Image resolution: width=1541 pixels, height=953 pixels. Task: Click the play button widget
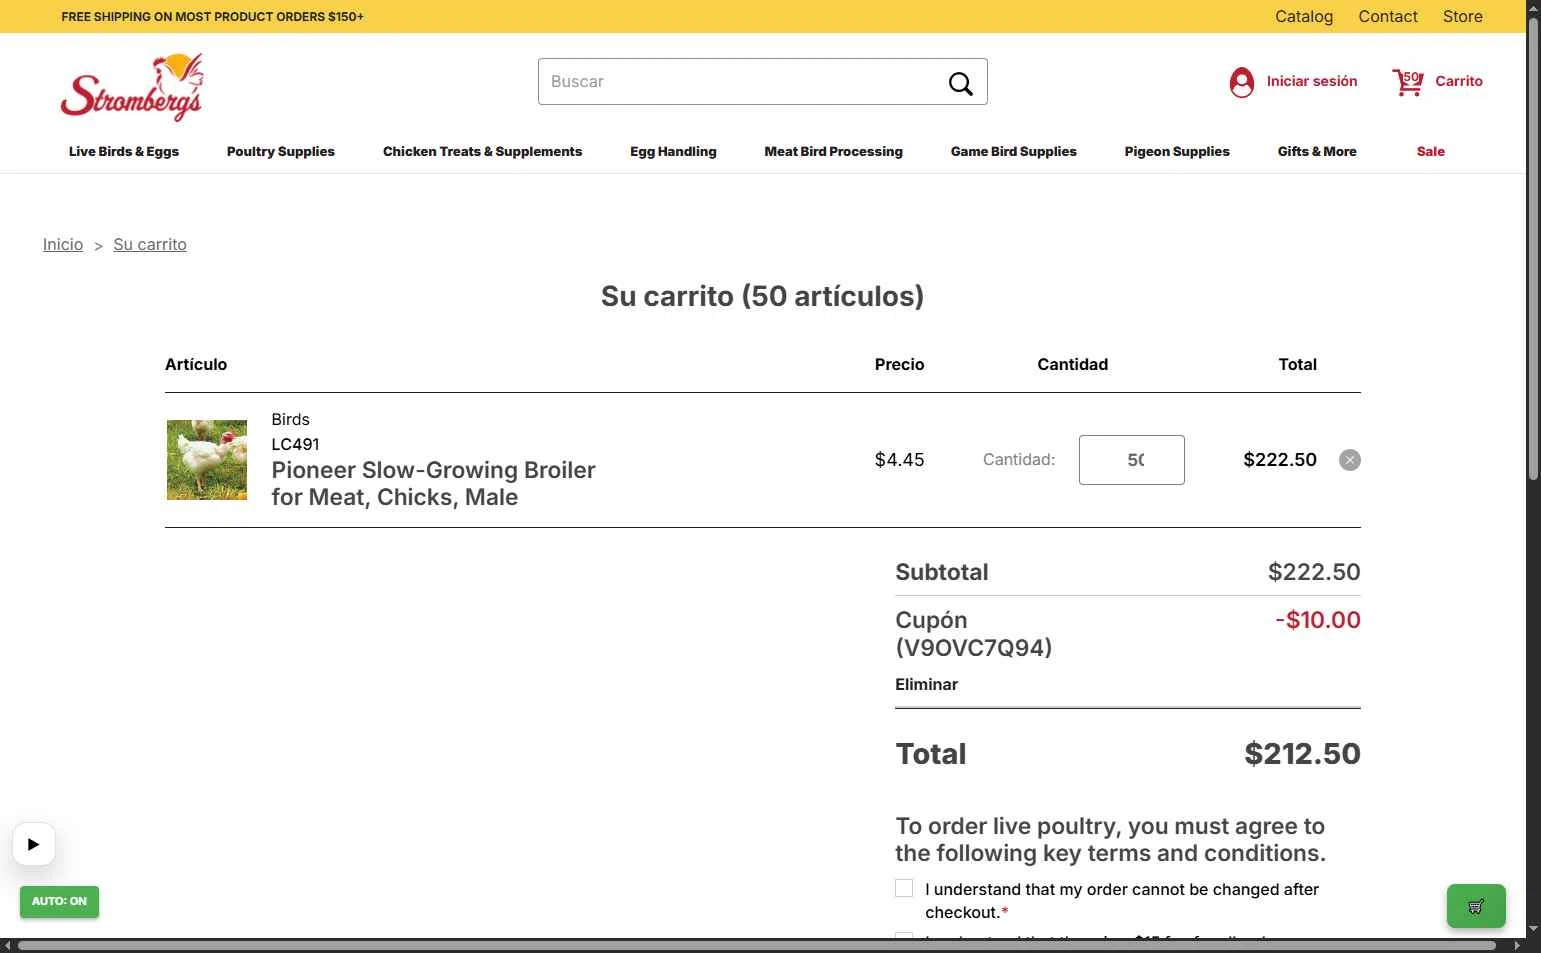[34, 844]
